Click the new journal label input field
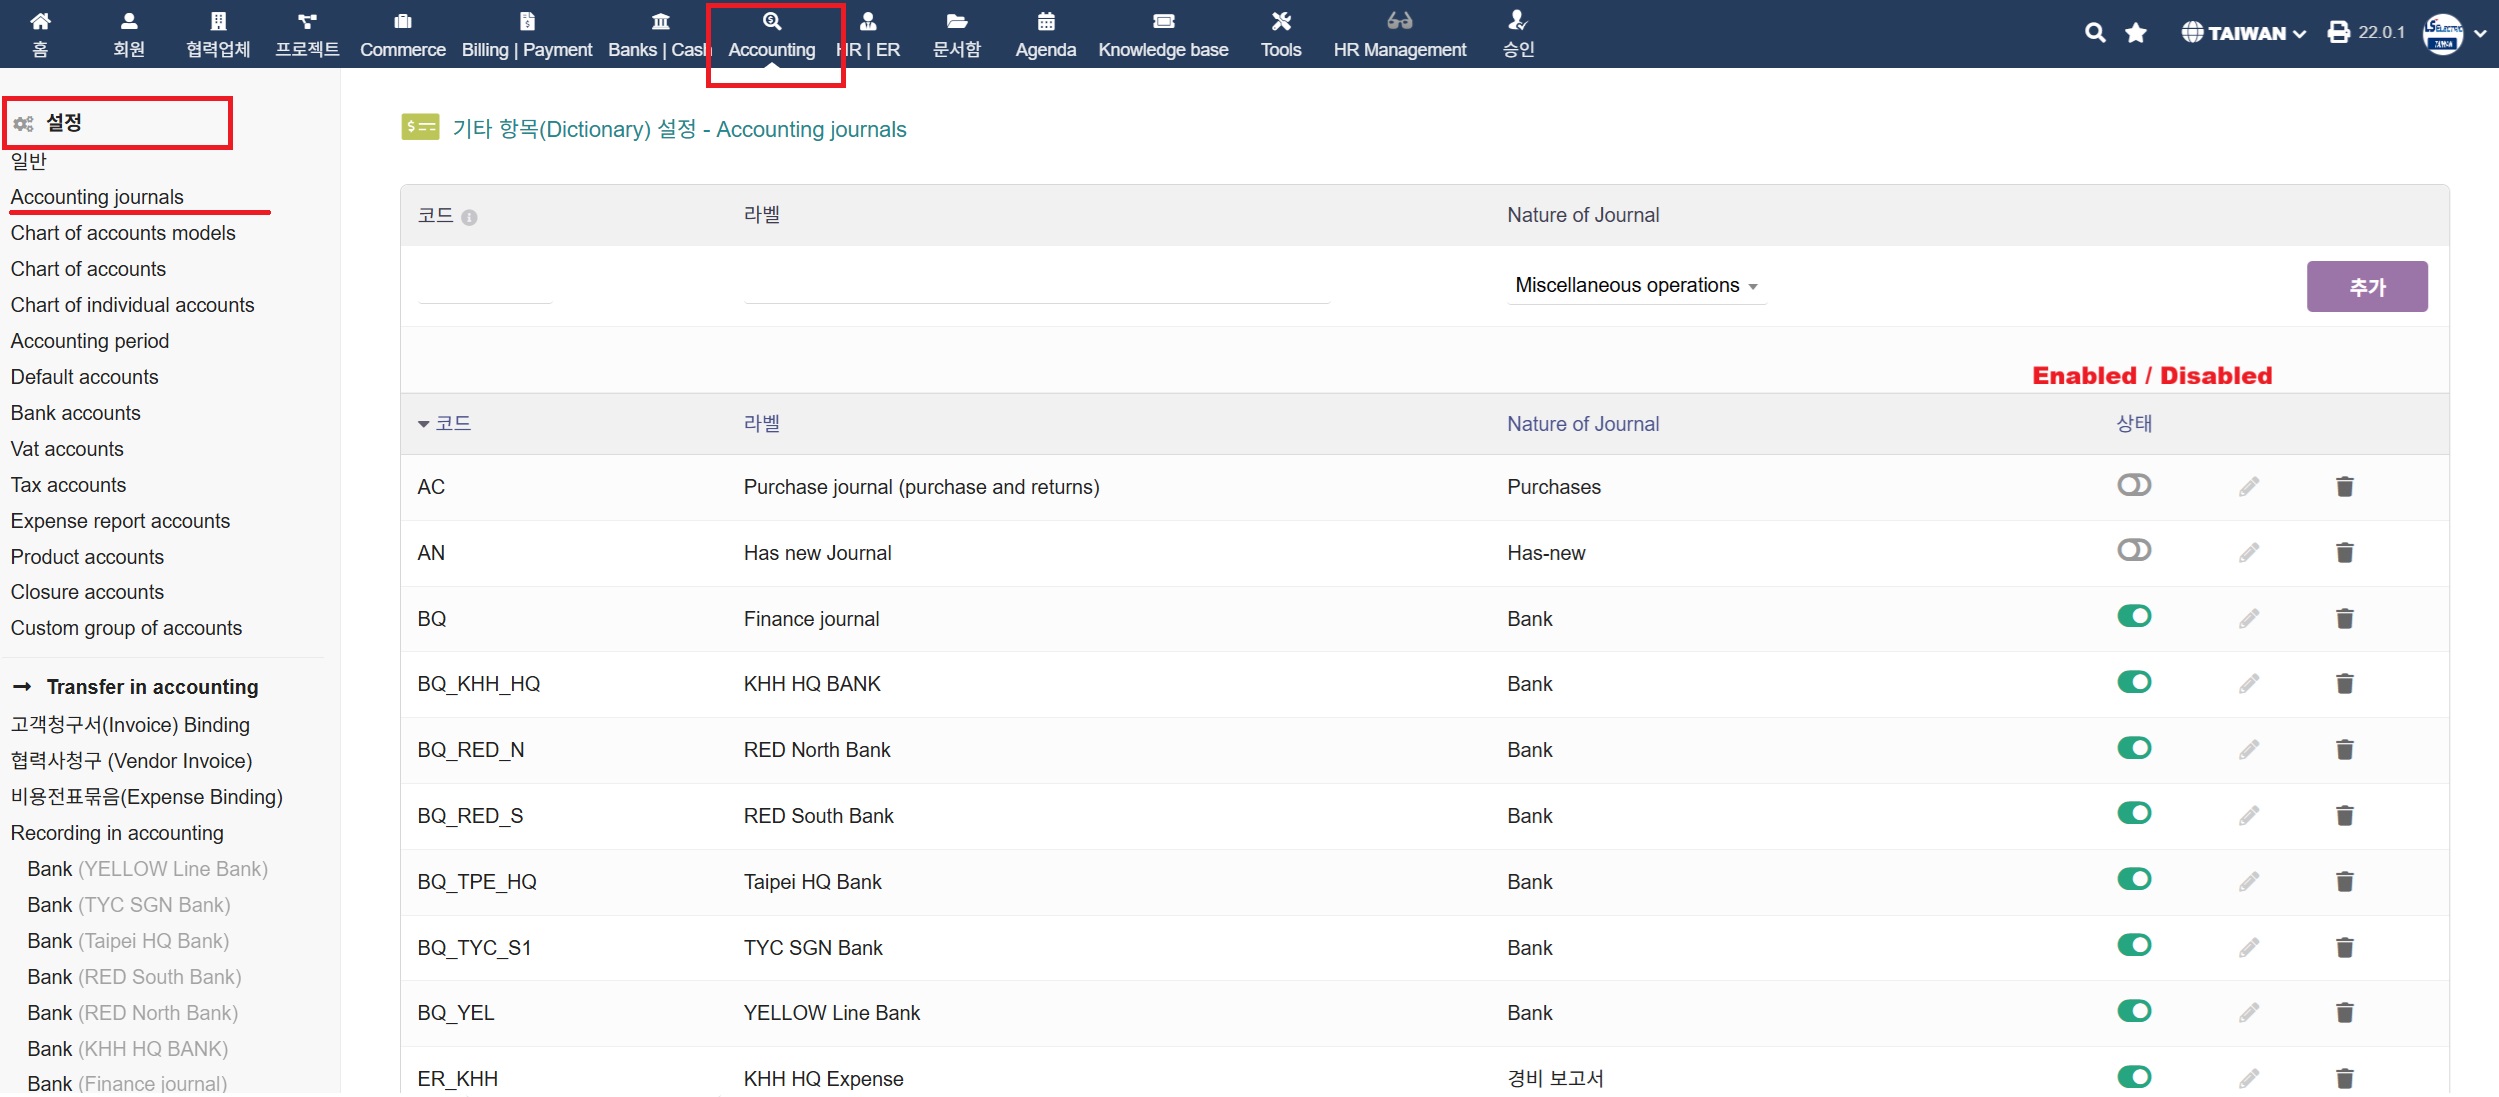Image resolution: width=2499 pixels, height=1097 pixels. tap(1036, 286)
